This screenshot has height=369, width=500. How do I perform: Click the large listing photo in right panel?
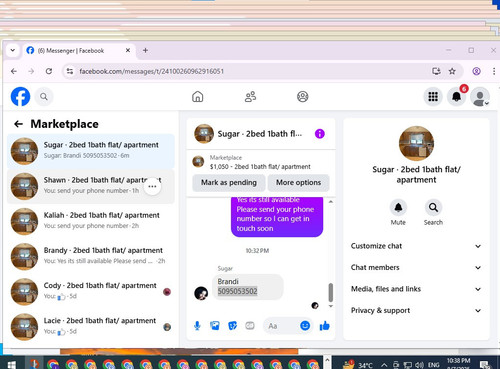[x=416, y=143]
